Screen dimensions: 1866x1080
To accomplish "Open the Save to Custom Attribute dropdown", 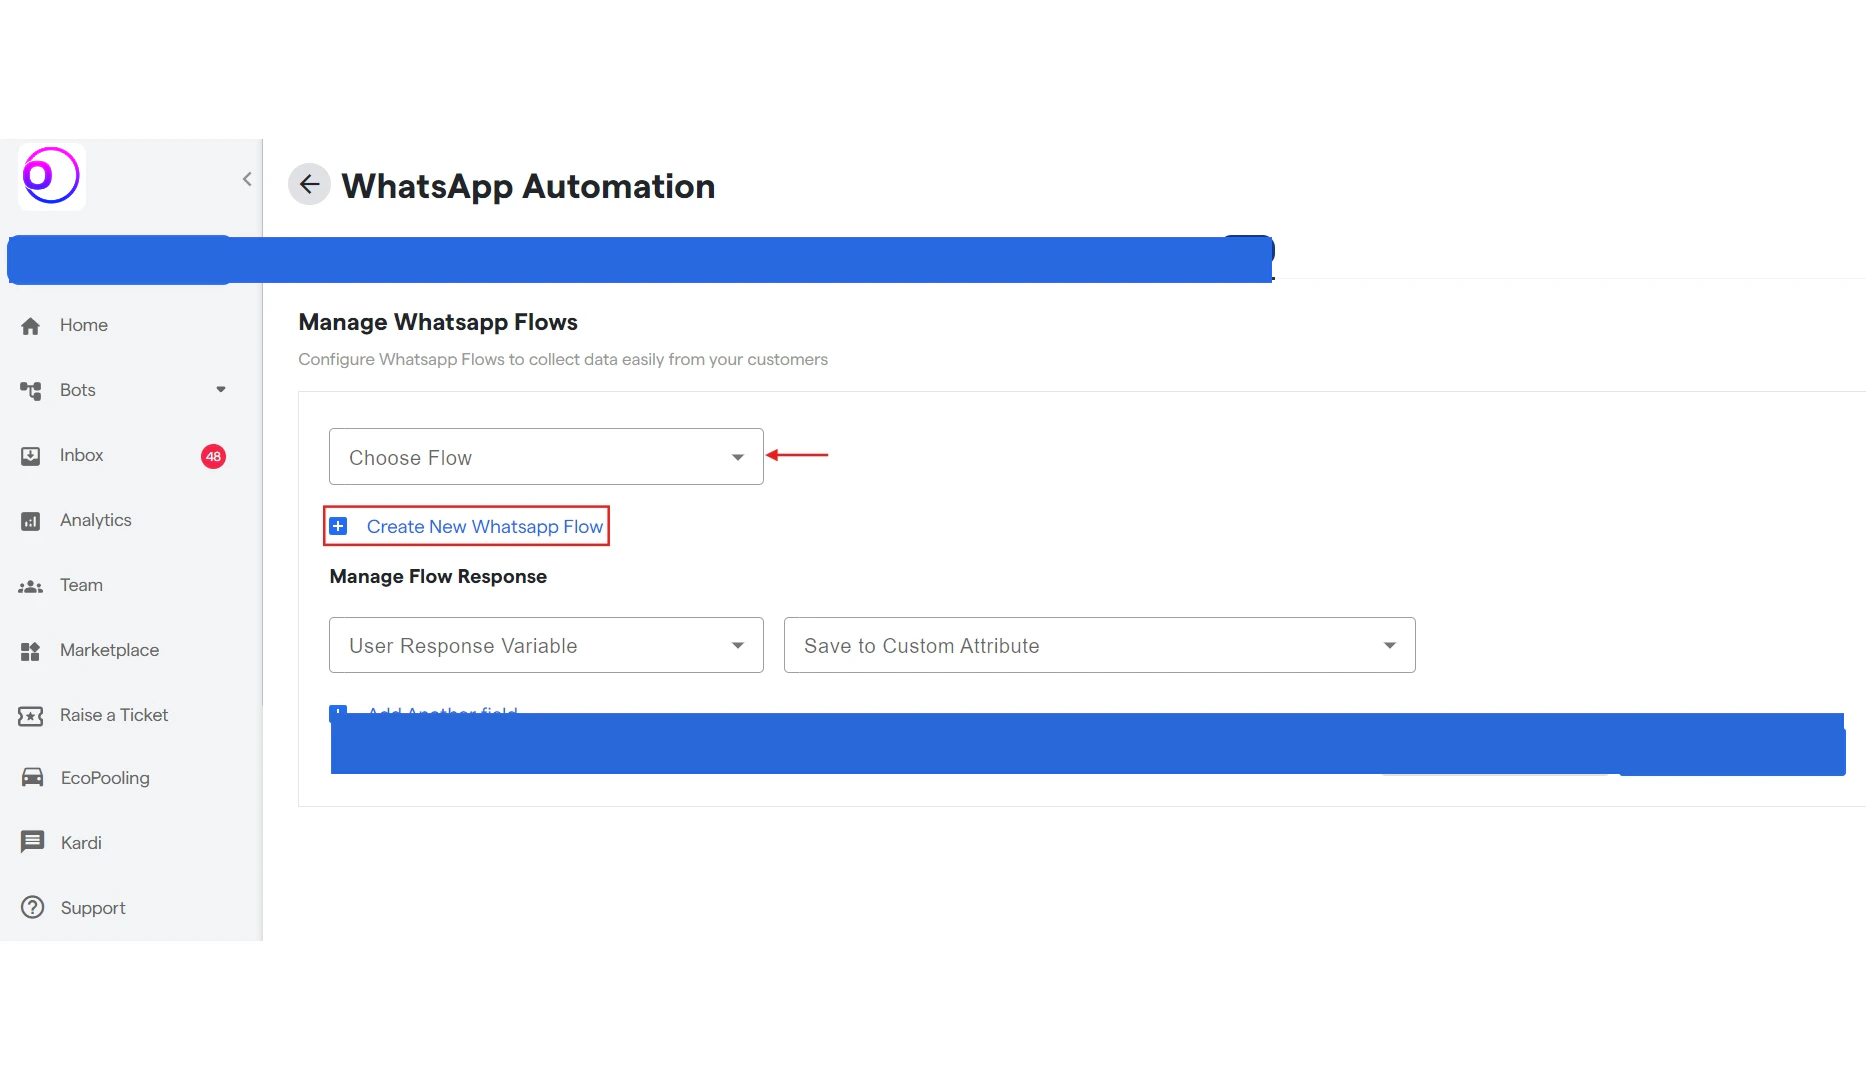I will click(1099, 645).
